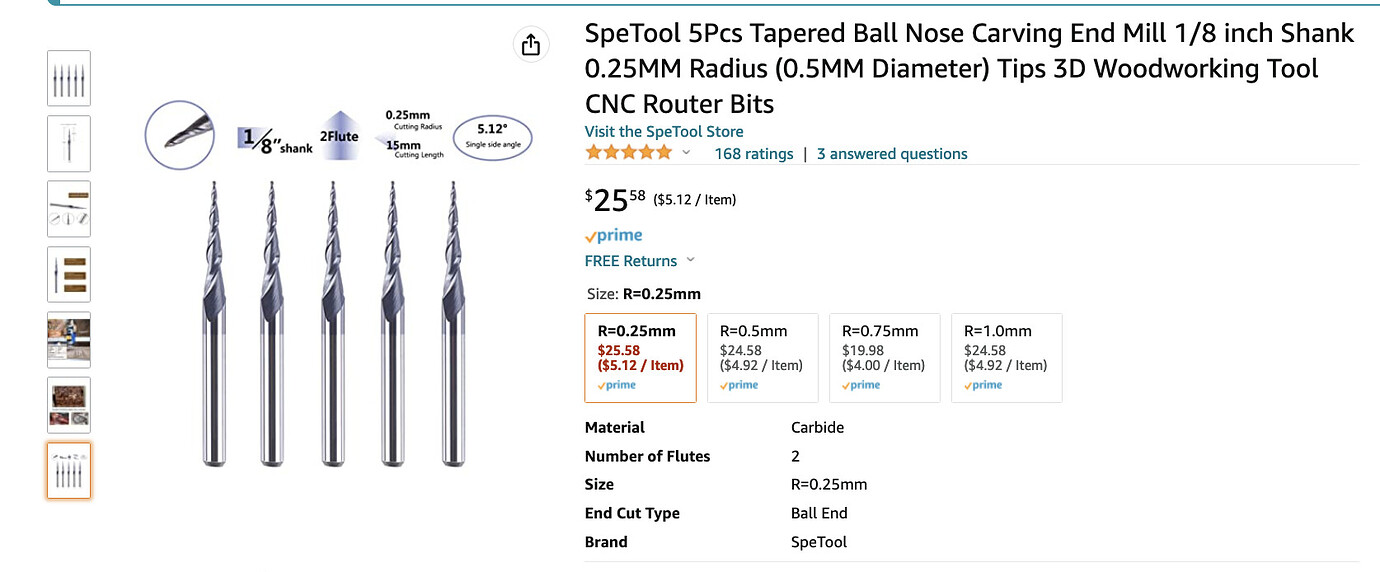Click the share icon above product image
This screenshot has width=1380, height=572.
[530, 45]
